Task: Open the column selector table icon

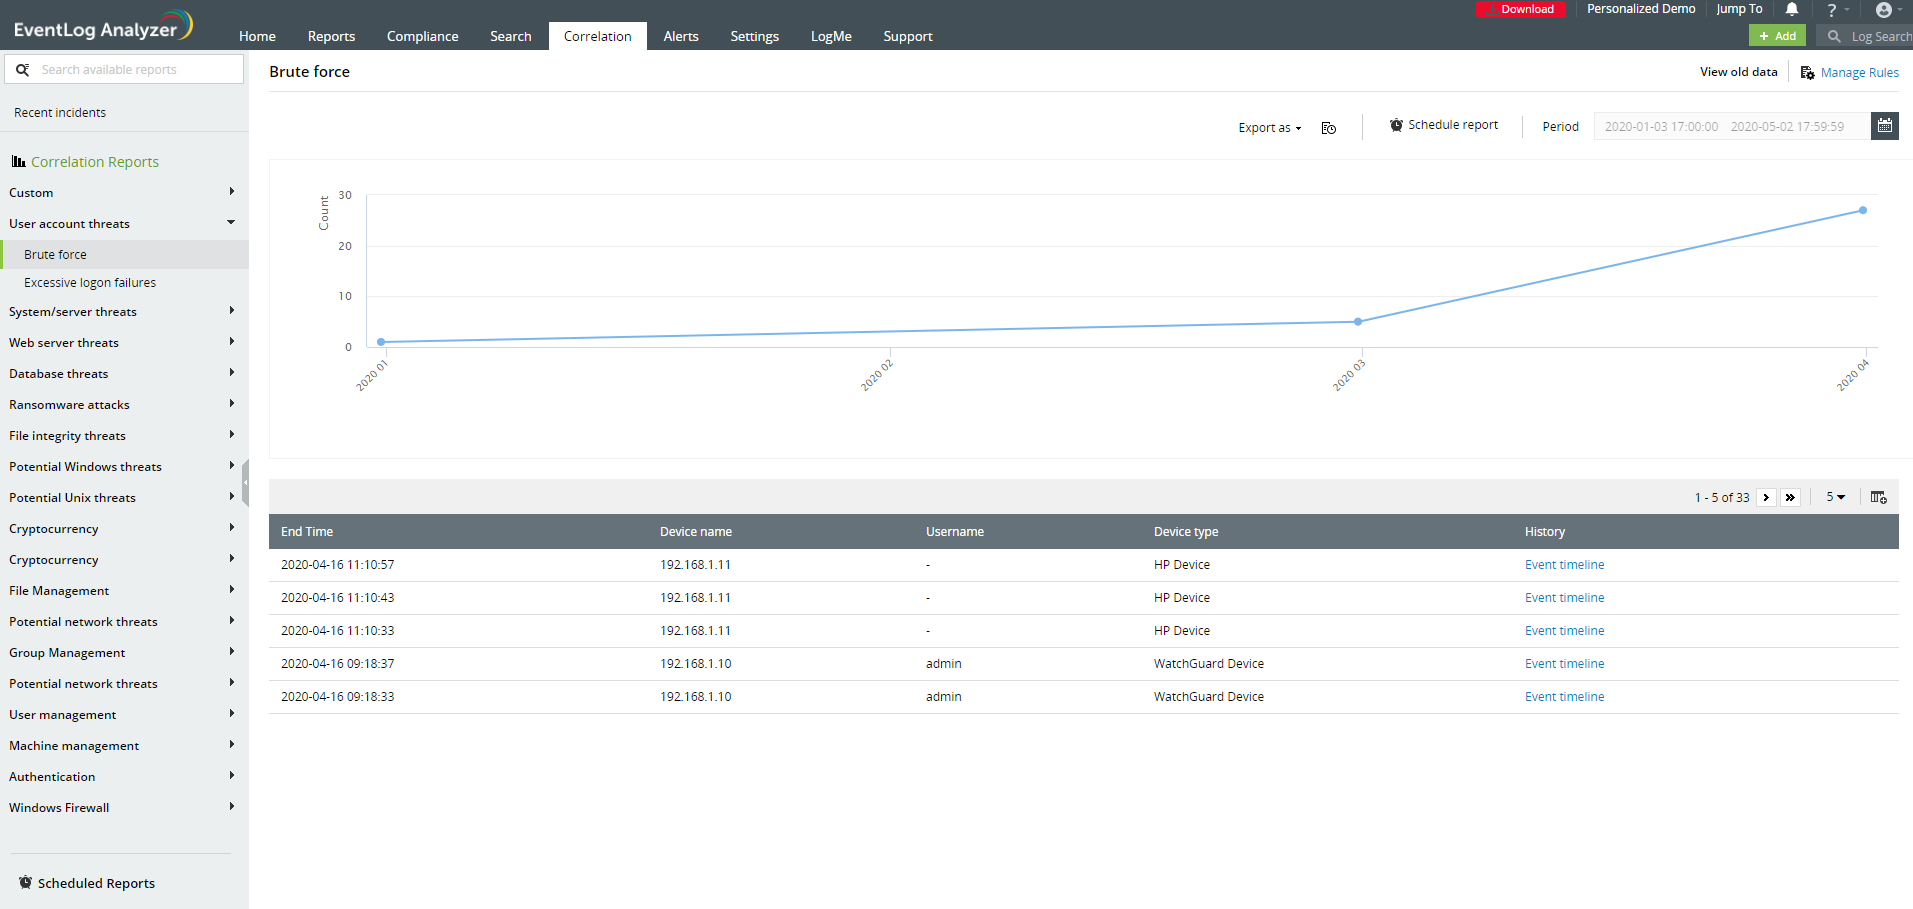Action: [x=1878, y=497]
